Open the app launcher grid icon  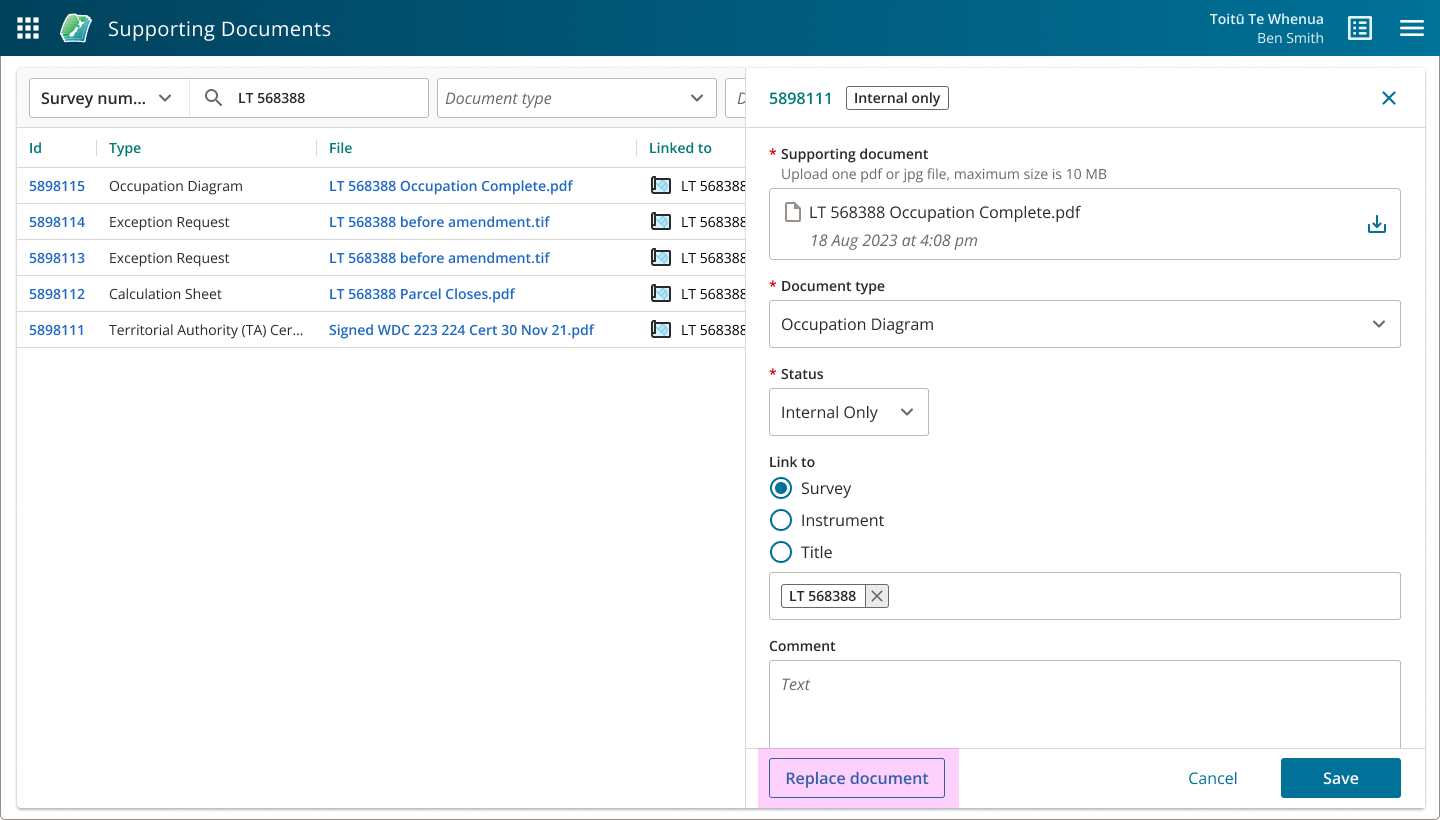click(28, 28)
